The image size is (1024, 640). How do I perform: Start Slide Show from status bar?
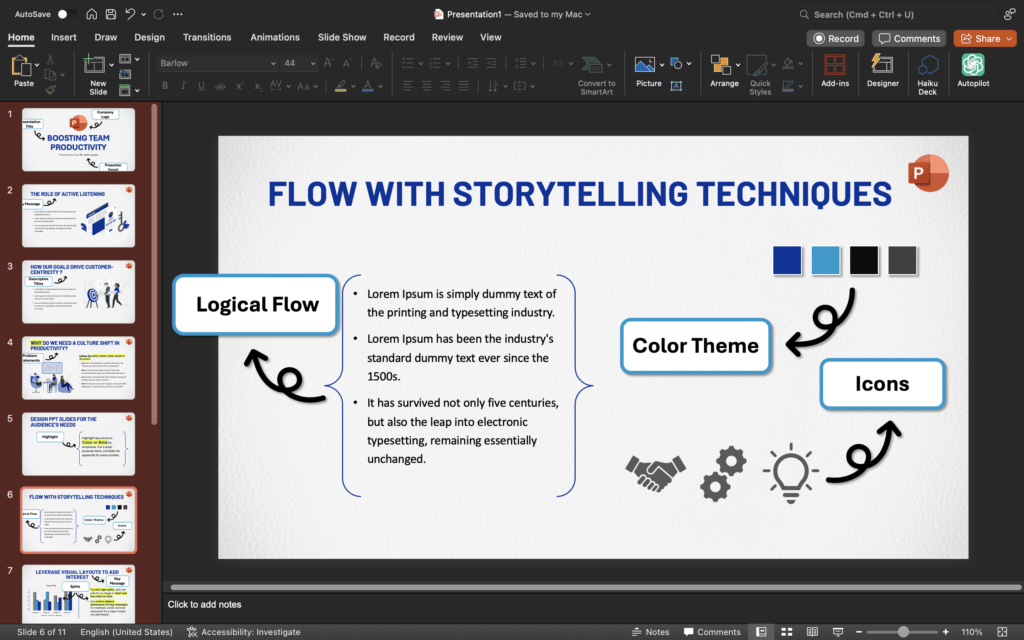point(836,632)
